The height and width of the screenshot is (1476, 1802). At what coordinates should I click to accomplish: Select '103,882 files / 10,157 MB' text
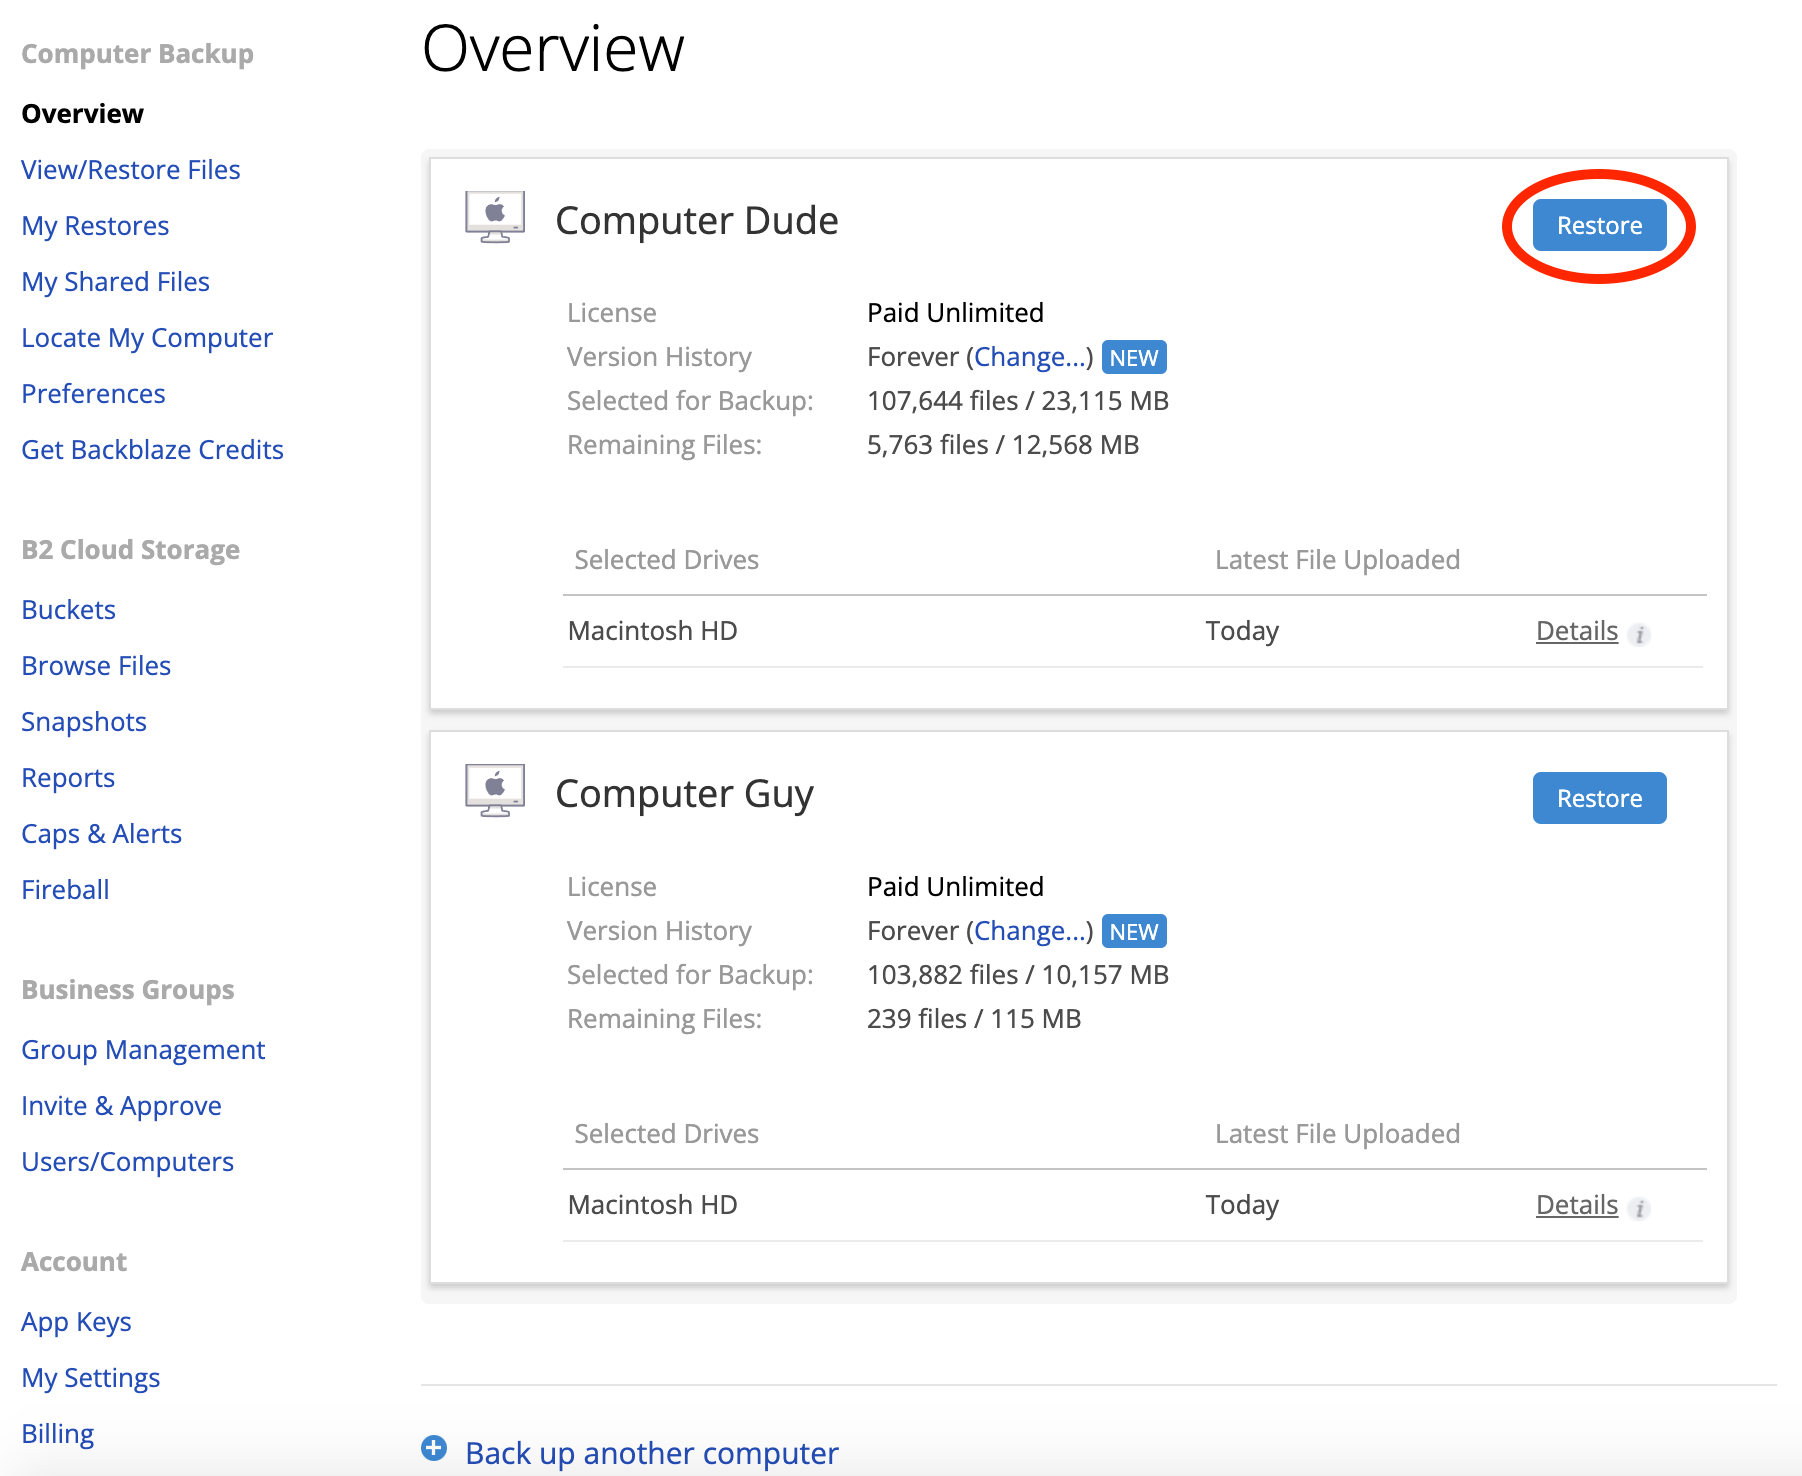click(x=1018, y=975)
